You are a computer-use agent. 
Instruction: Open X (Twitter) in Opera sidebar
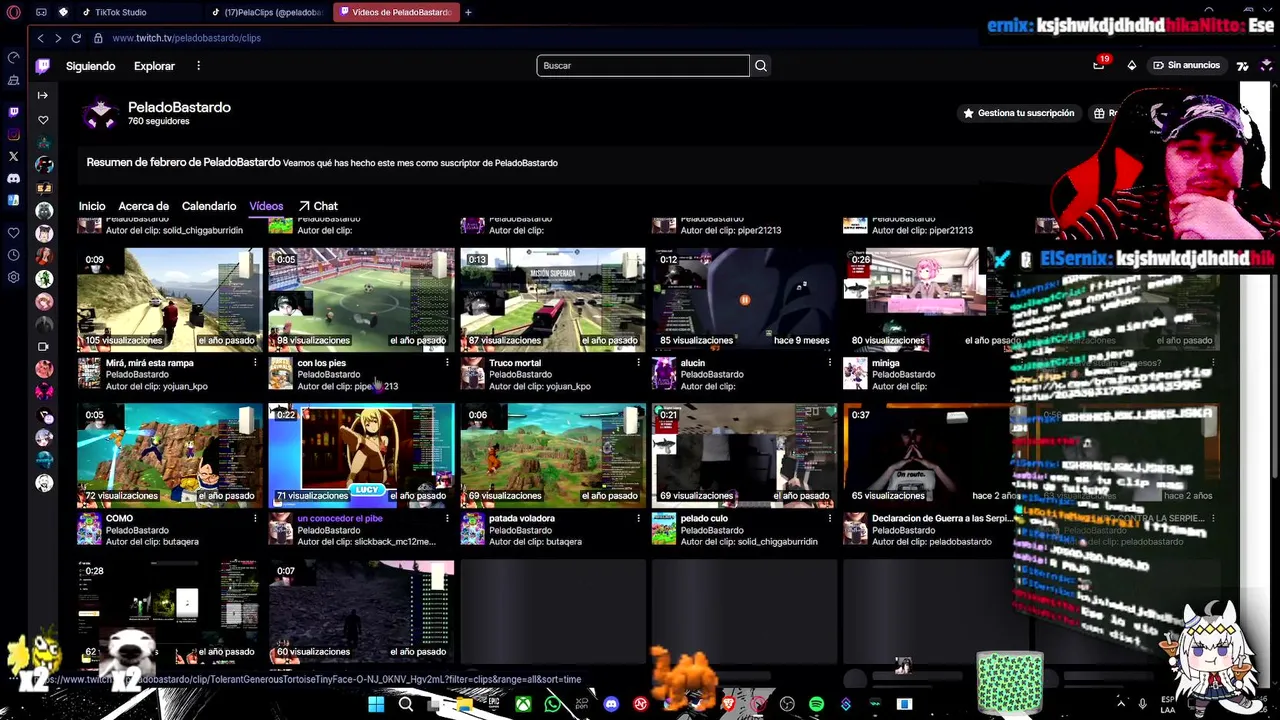pos(14,156)
